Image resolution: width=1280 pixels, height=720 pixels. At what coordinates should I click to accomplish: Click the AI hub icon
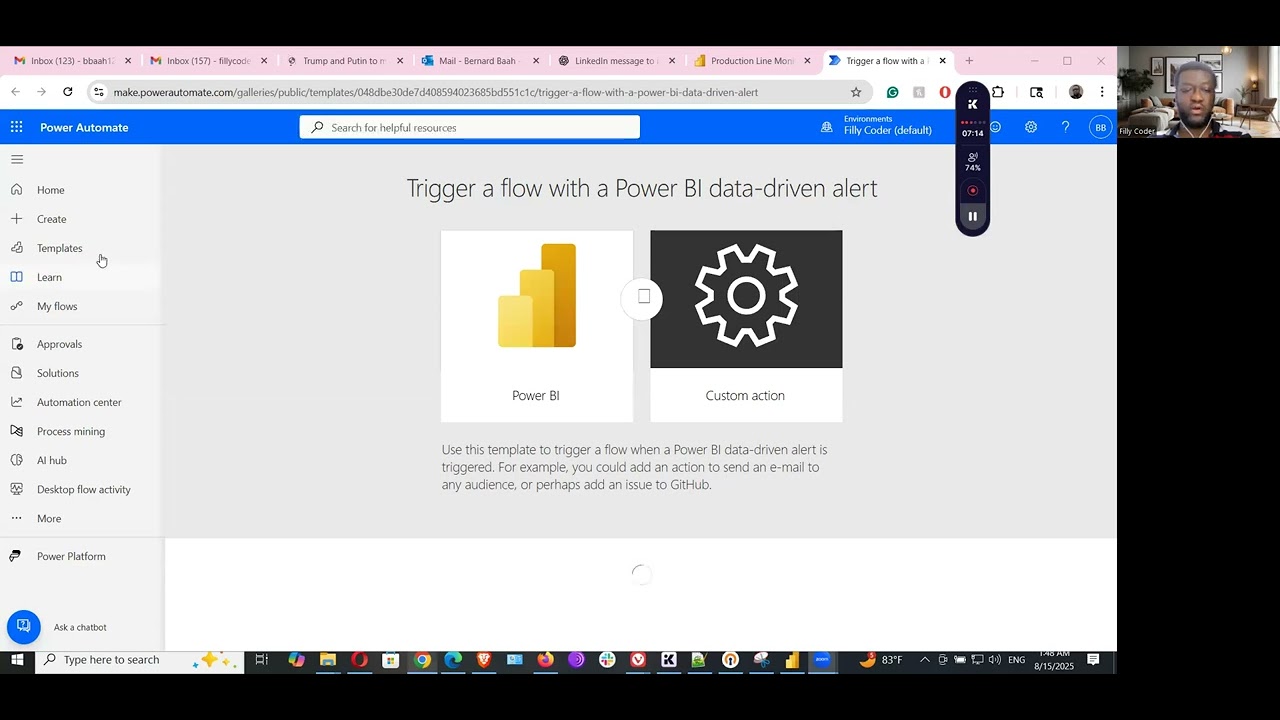tap(16, 460)
